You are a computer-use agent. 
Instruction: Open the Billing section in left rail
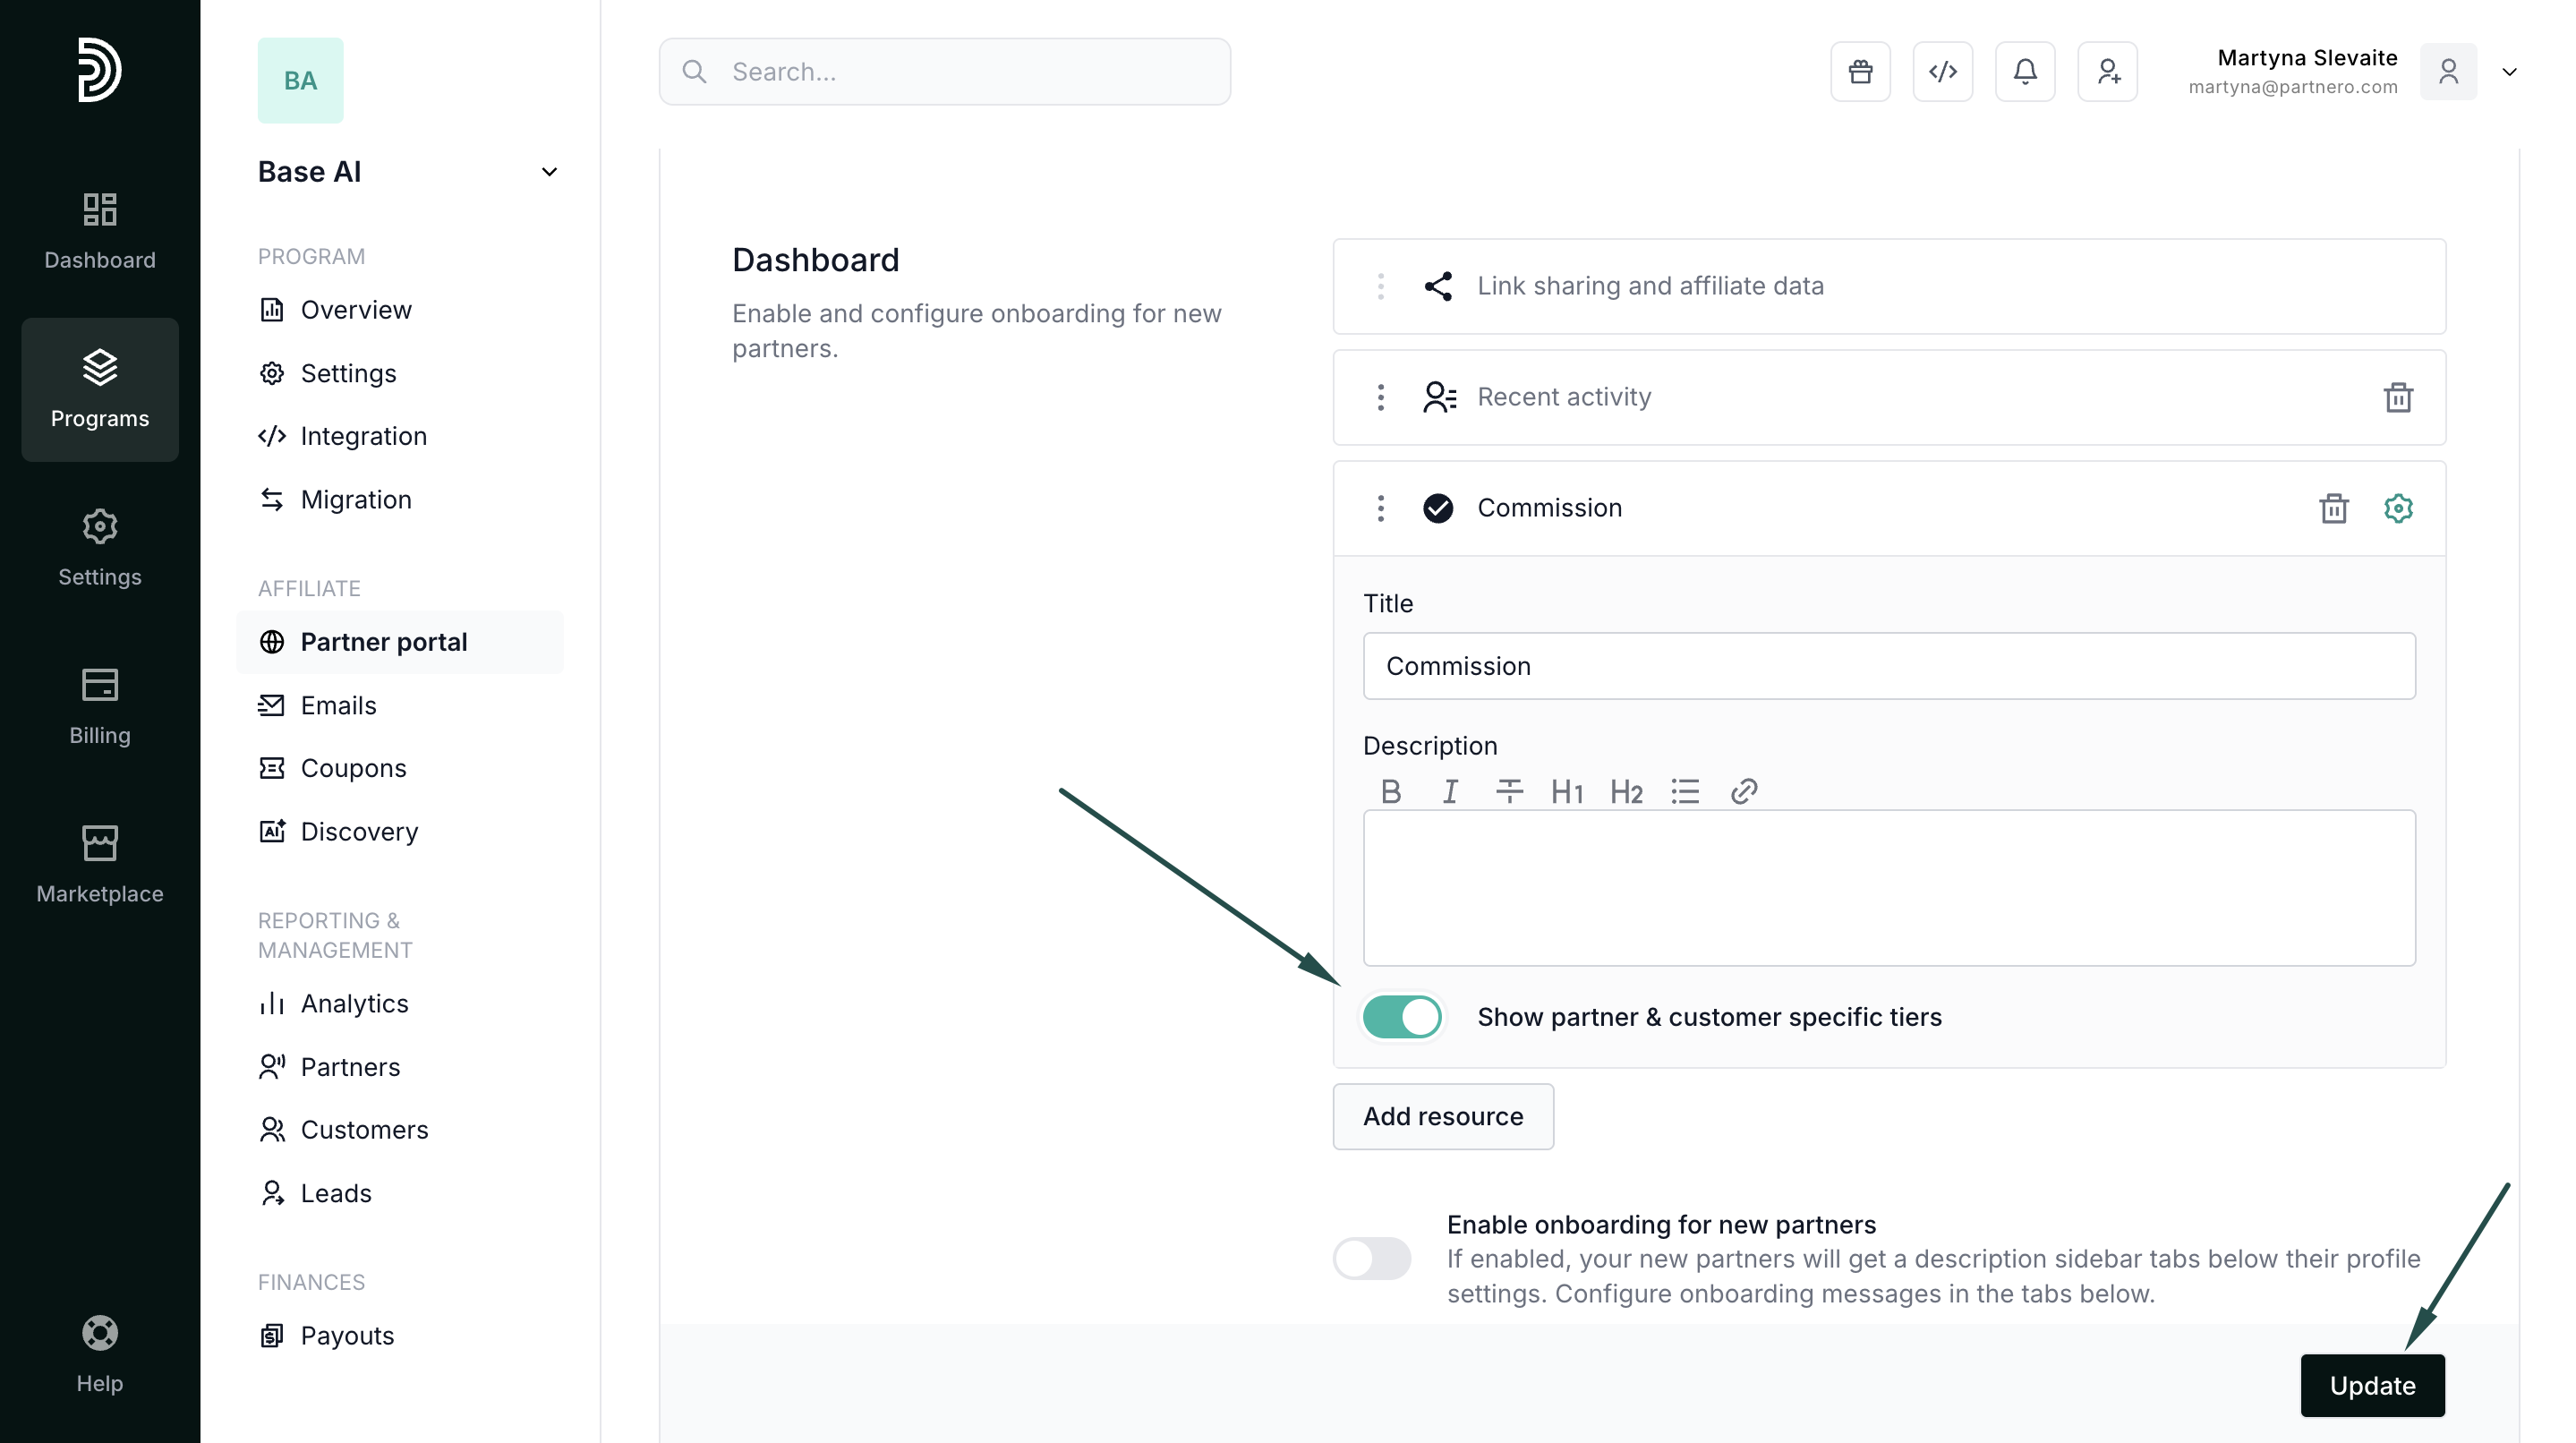(99, 706)
